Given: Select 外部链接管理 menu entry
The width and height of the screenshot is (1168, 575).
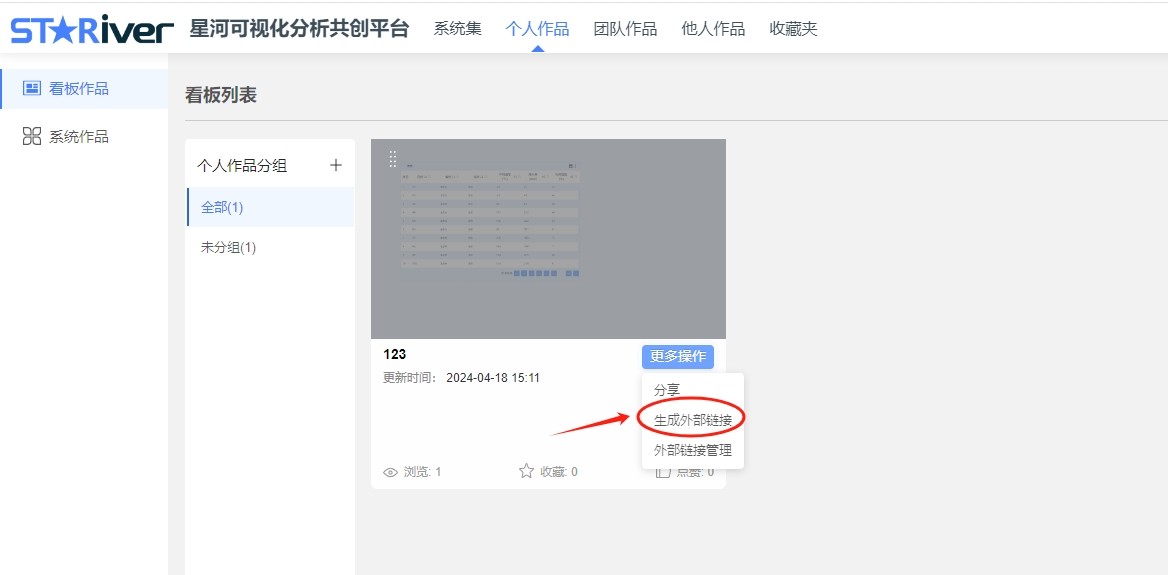Looking at the screenshot, I should [692, 450].
